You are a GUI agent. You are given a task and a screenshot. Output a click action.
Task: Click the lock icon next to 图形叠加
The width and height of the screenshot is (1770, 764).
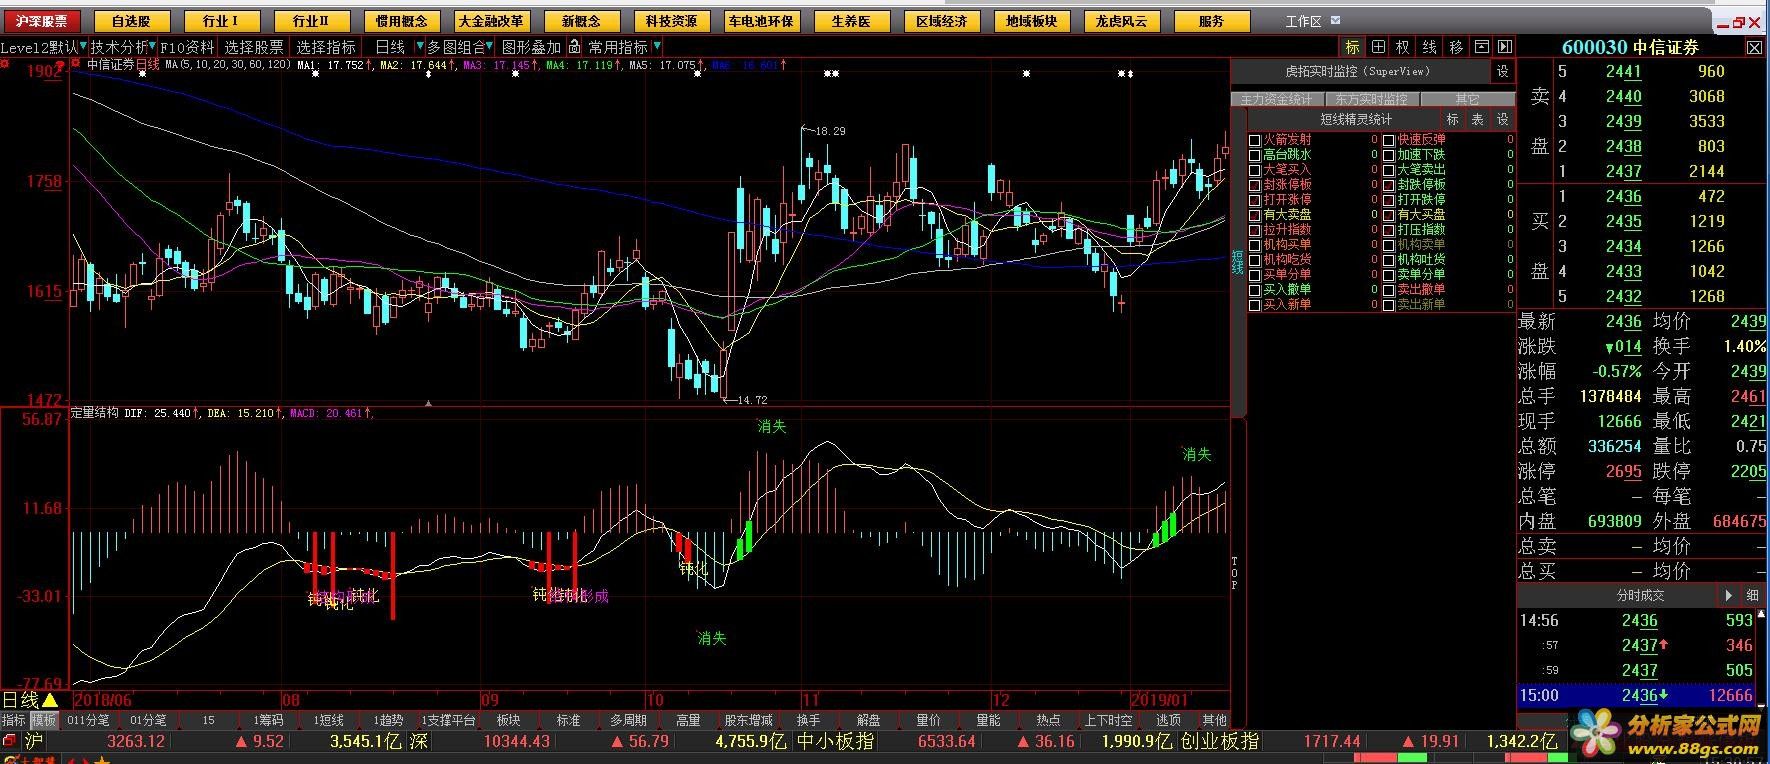(575, 47)
